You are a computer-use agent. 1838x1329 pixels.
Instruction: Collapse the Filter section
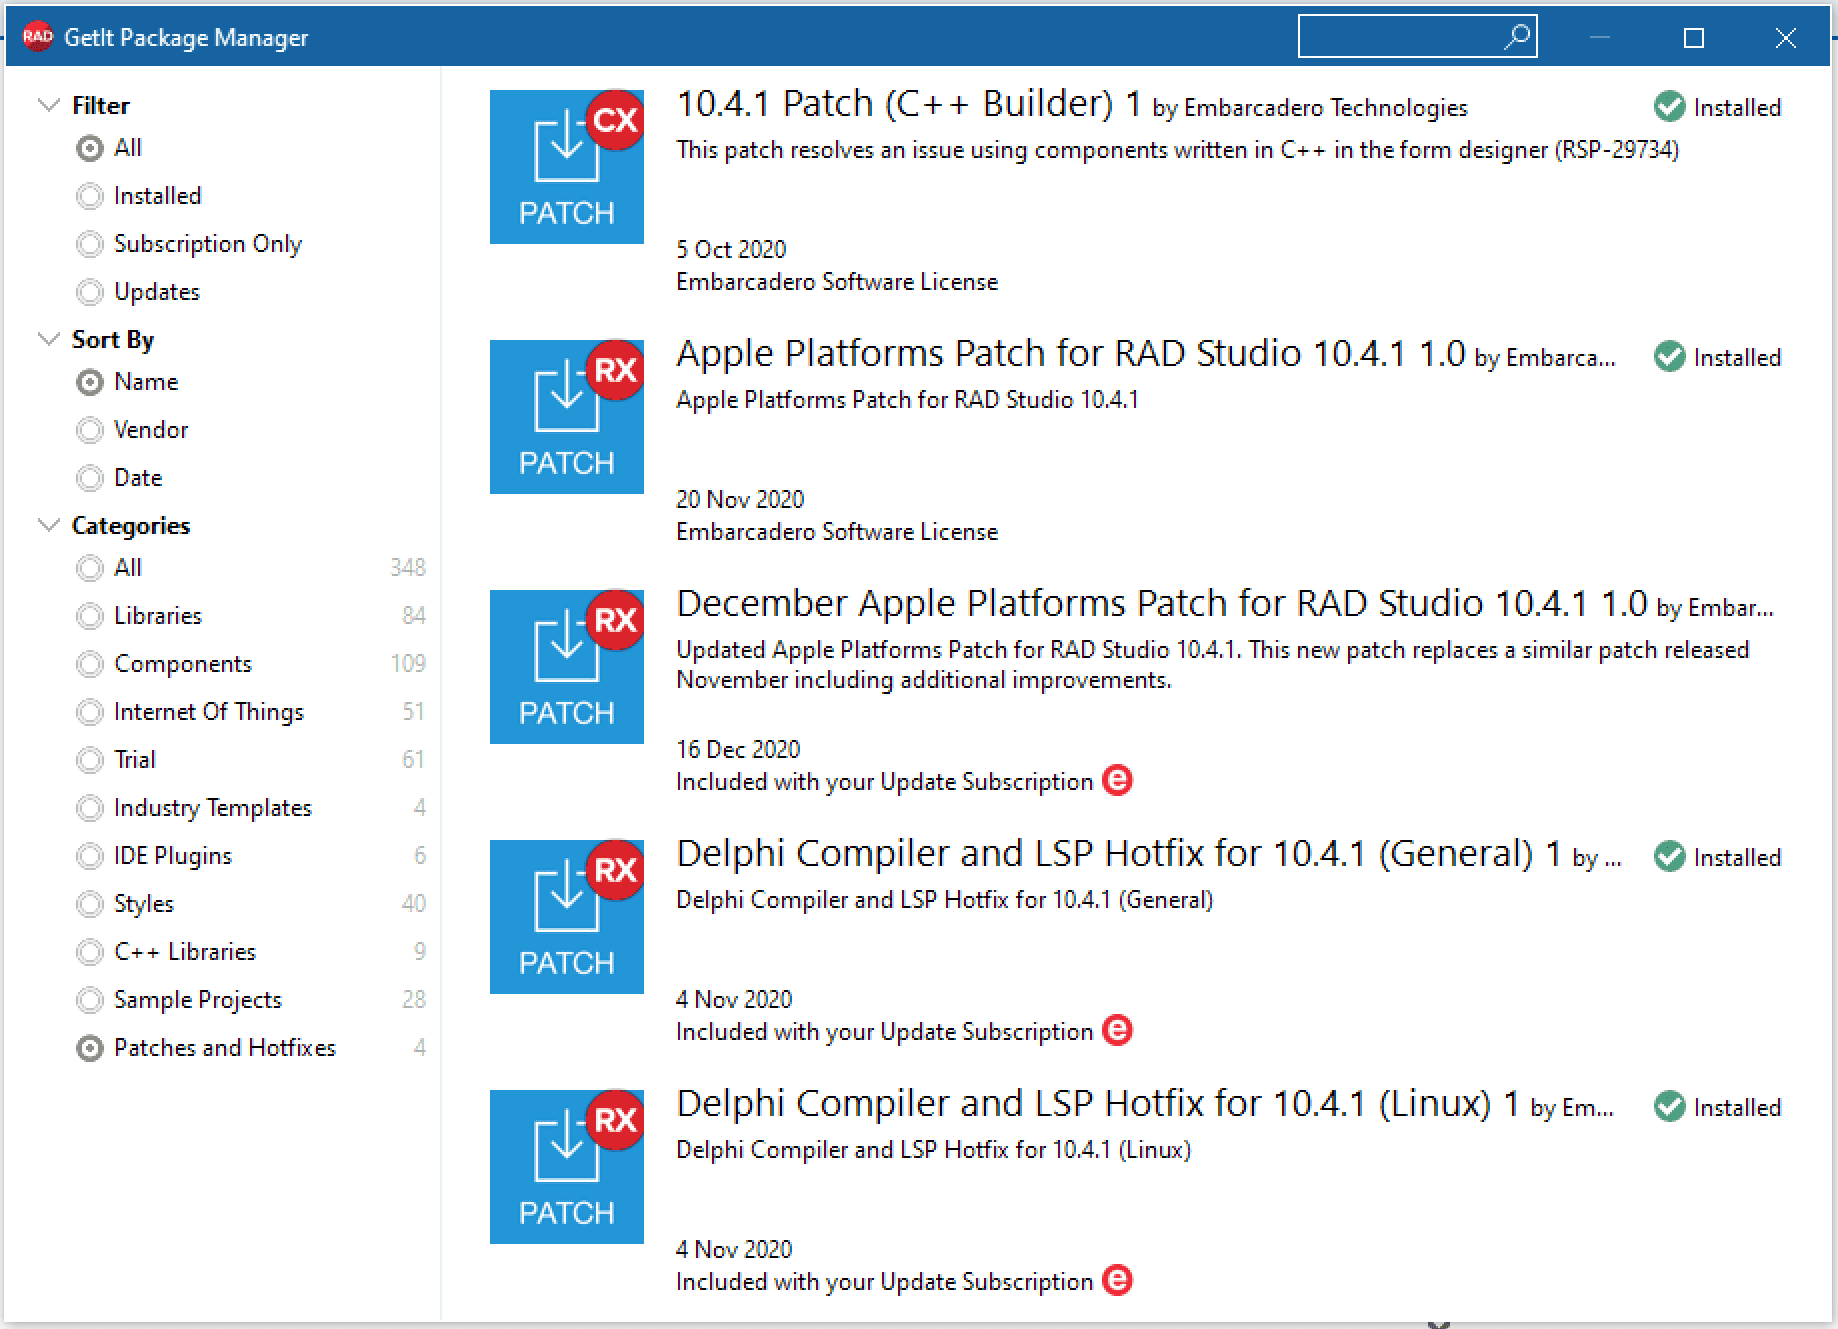48,105
